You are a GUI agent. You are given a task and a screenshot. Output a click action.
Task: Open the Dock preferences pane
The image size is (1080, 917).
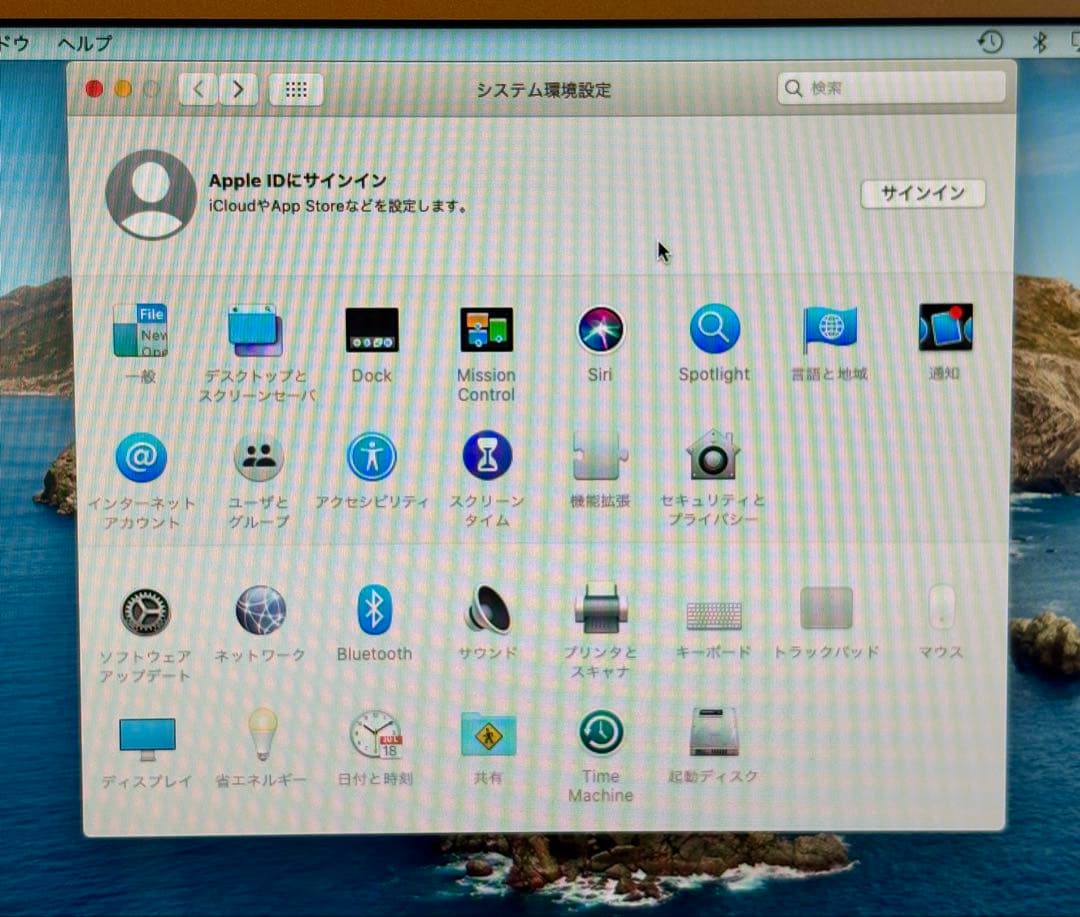pos(371,330)
